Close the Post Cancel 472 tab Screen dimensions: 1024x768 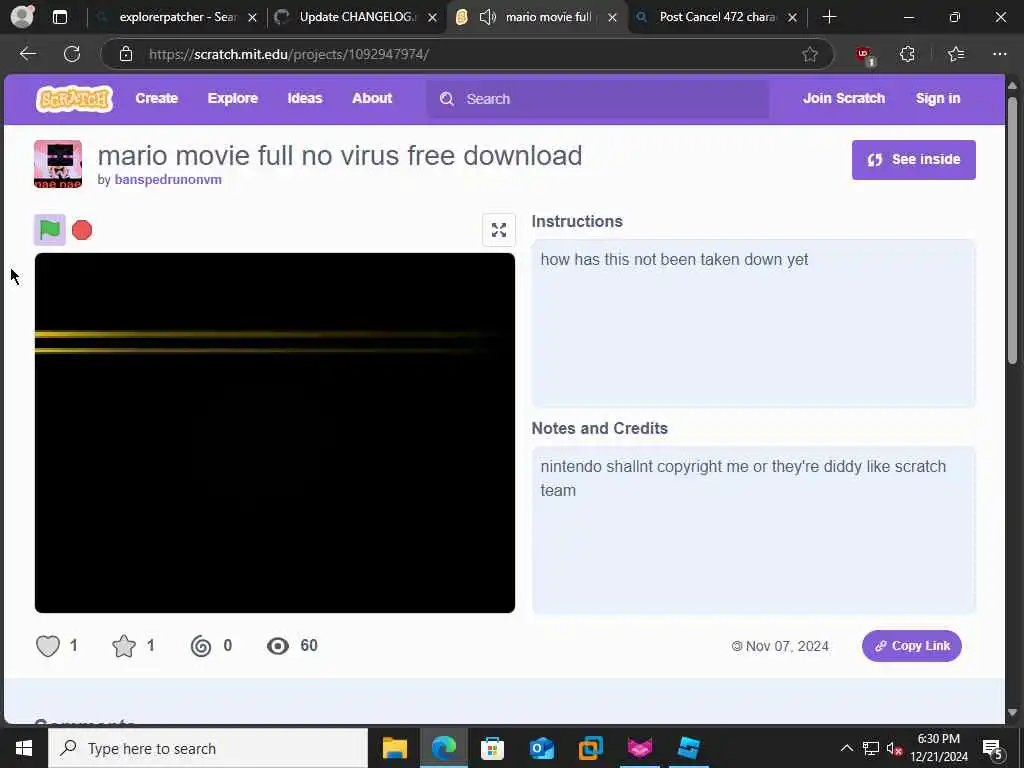click(x=792, y=18)
